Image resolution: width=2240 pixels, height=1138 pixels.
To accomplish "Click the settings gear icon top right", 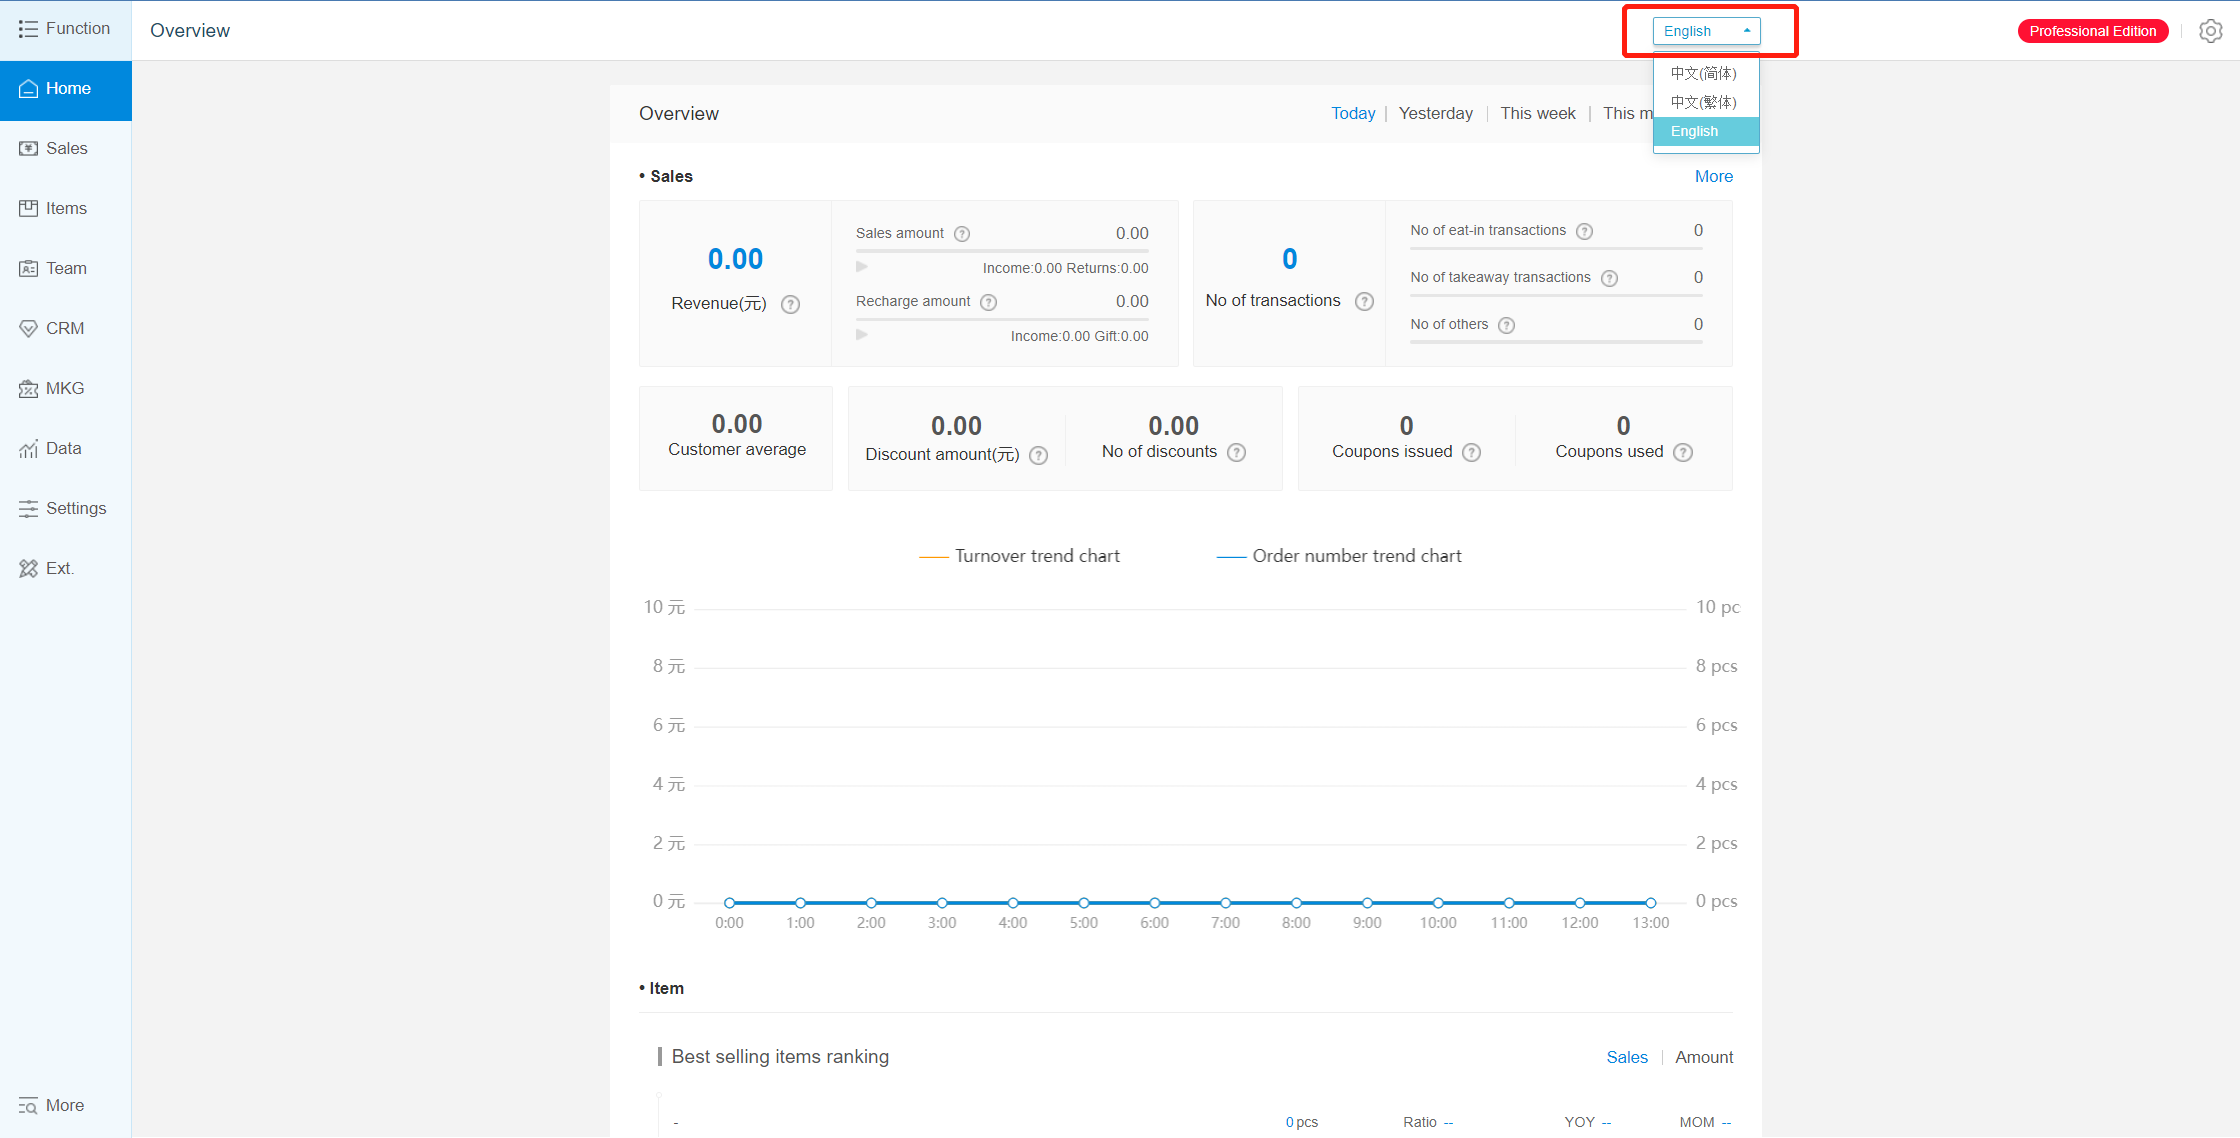I will (2210, 31).
